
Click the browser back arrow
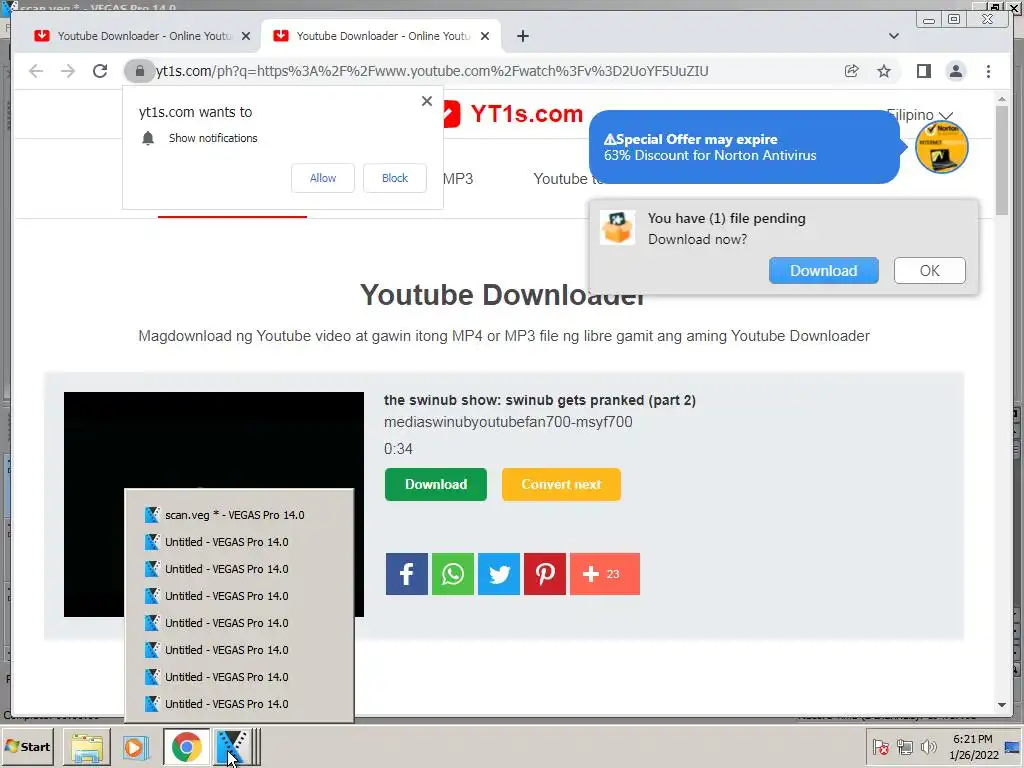[x=36, y=71]
